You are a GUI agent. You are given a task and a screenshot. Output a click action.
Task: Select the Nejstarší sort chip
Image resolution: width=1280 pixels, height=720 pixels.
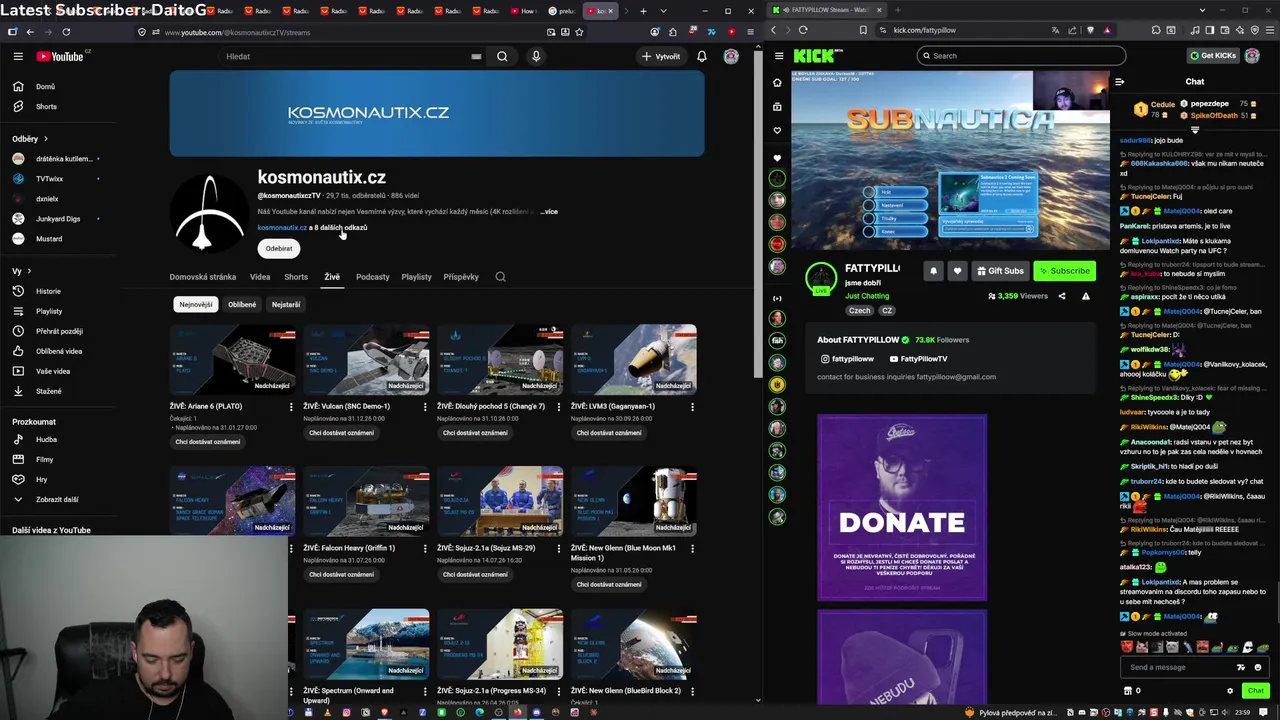coord(286,304)
